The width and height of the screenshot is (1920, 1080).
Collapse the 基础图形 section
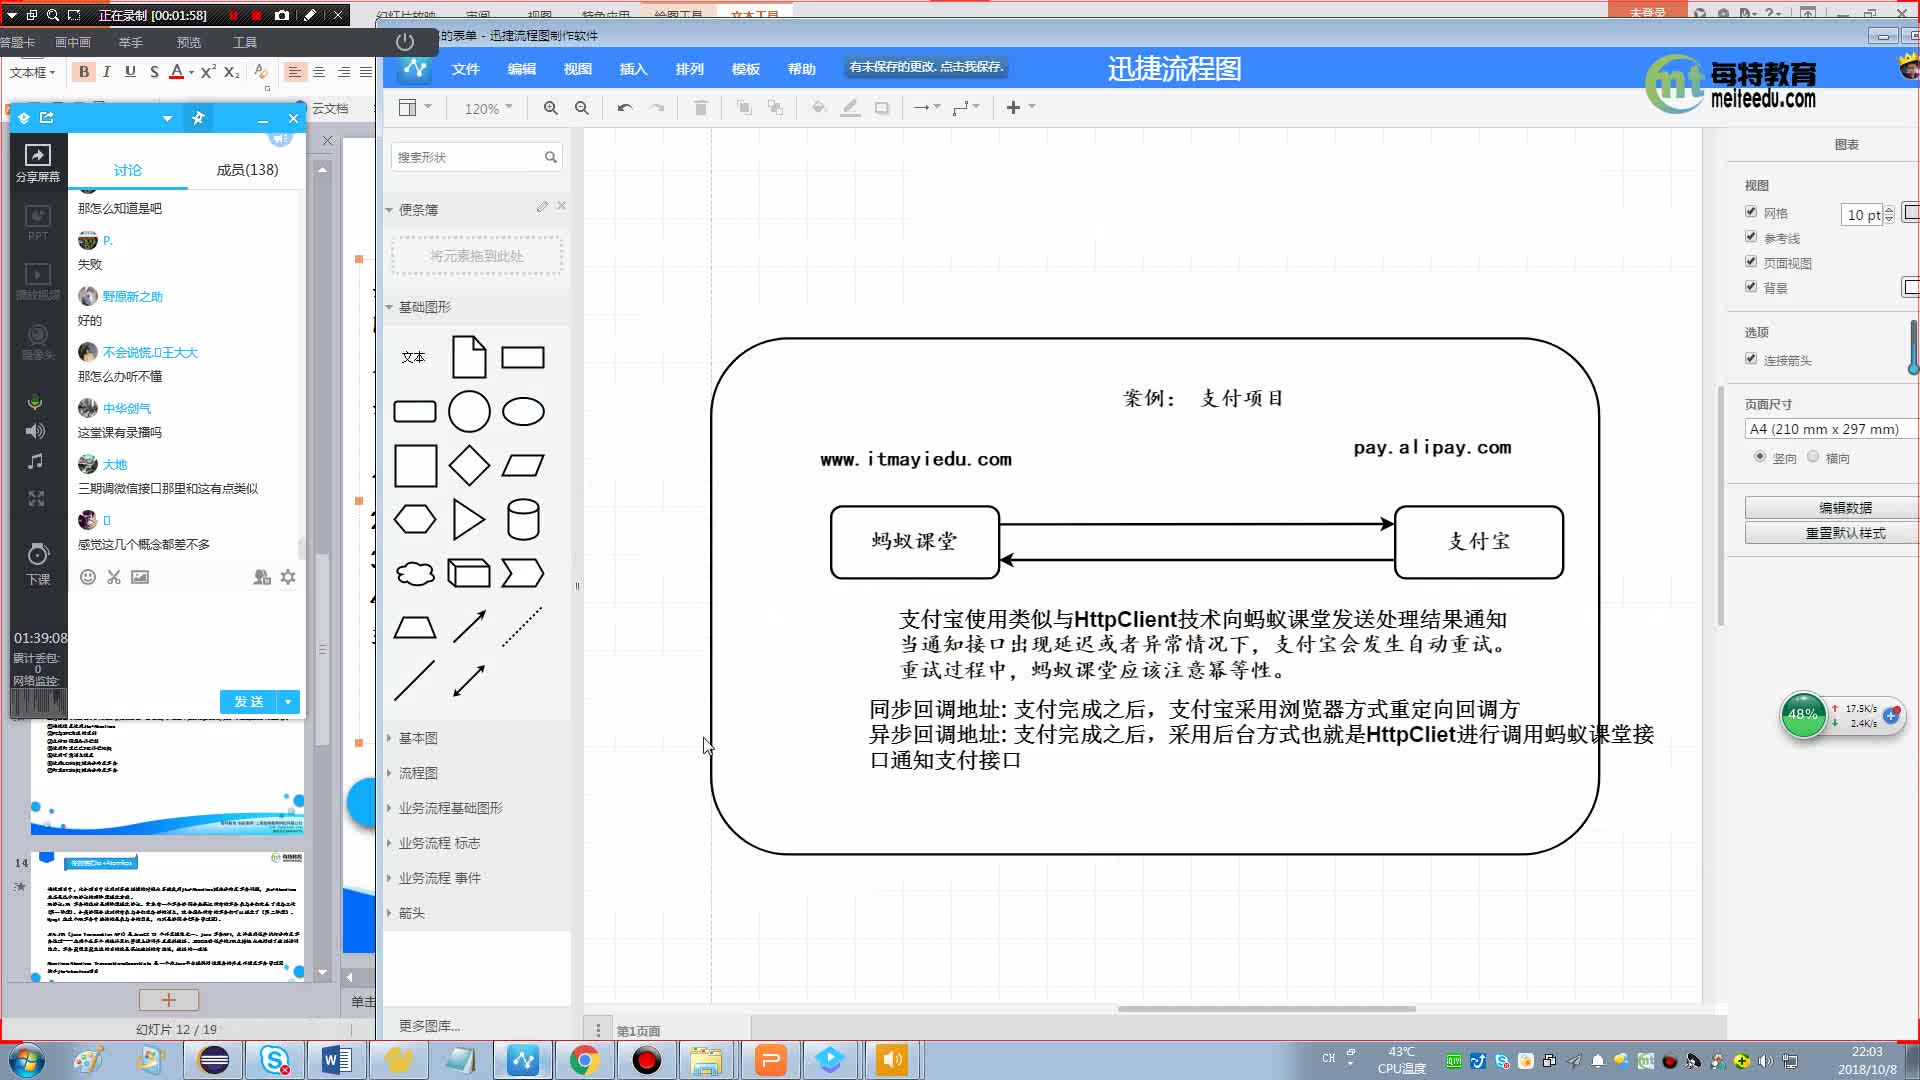[424, 307]
